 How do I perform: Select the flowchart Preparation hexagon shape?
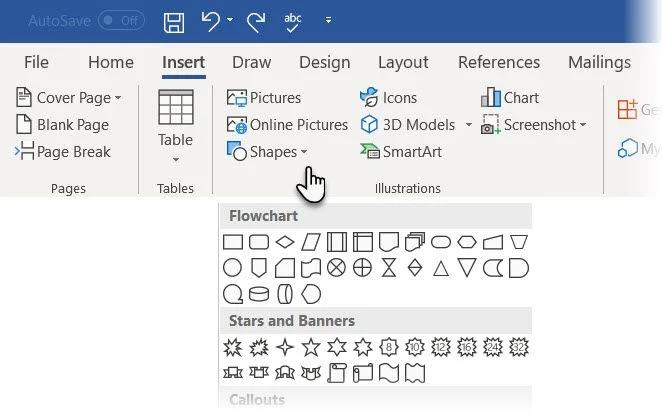click(x=467, y=242)
